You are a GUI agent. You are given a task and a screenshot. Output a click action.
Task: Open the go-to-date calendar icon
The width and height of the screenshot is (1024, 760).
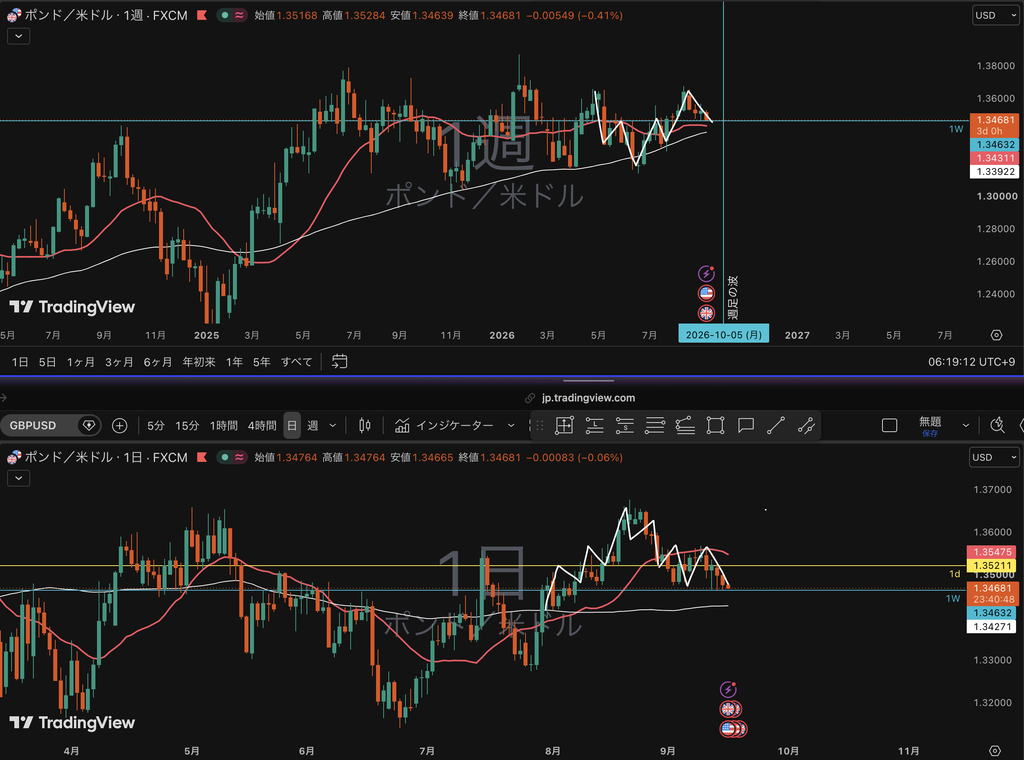(340, 362)
